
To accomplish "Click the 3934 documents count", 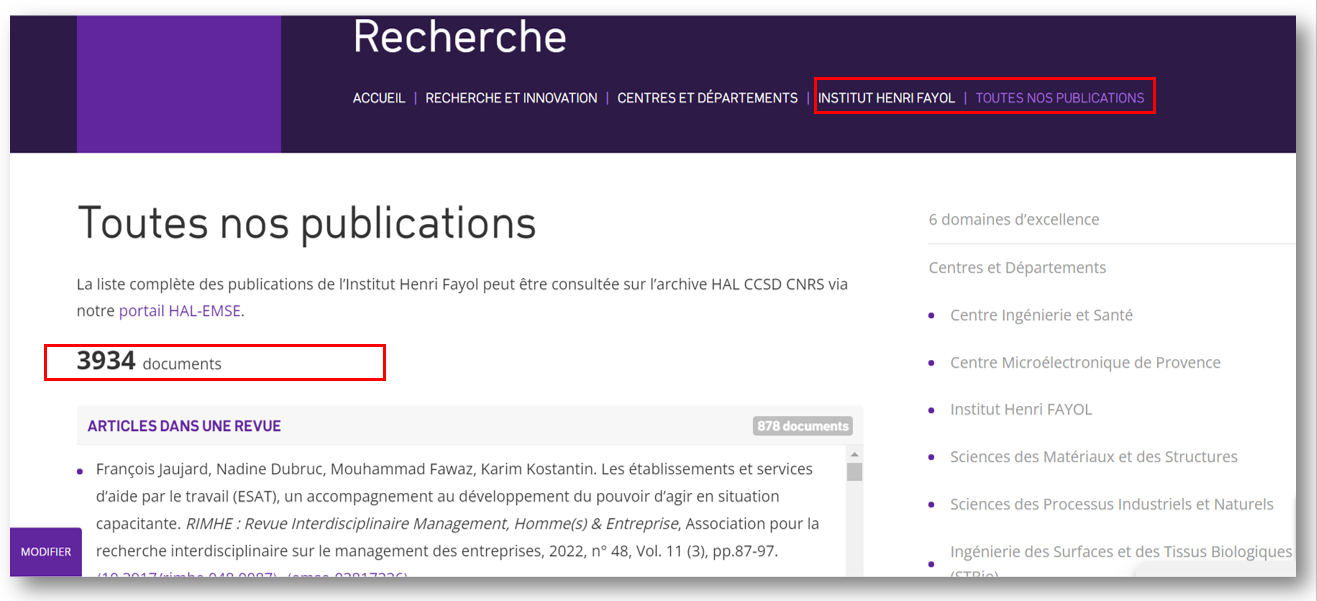I will click(x=149, y=362).
